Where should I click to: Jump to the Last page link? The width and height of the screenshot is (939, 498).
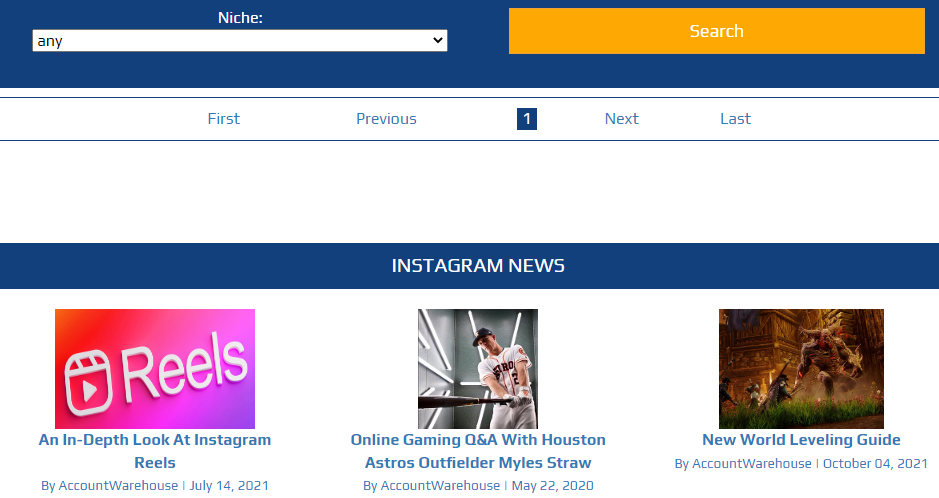click(735, 119)
